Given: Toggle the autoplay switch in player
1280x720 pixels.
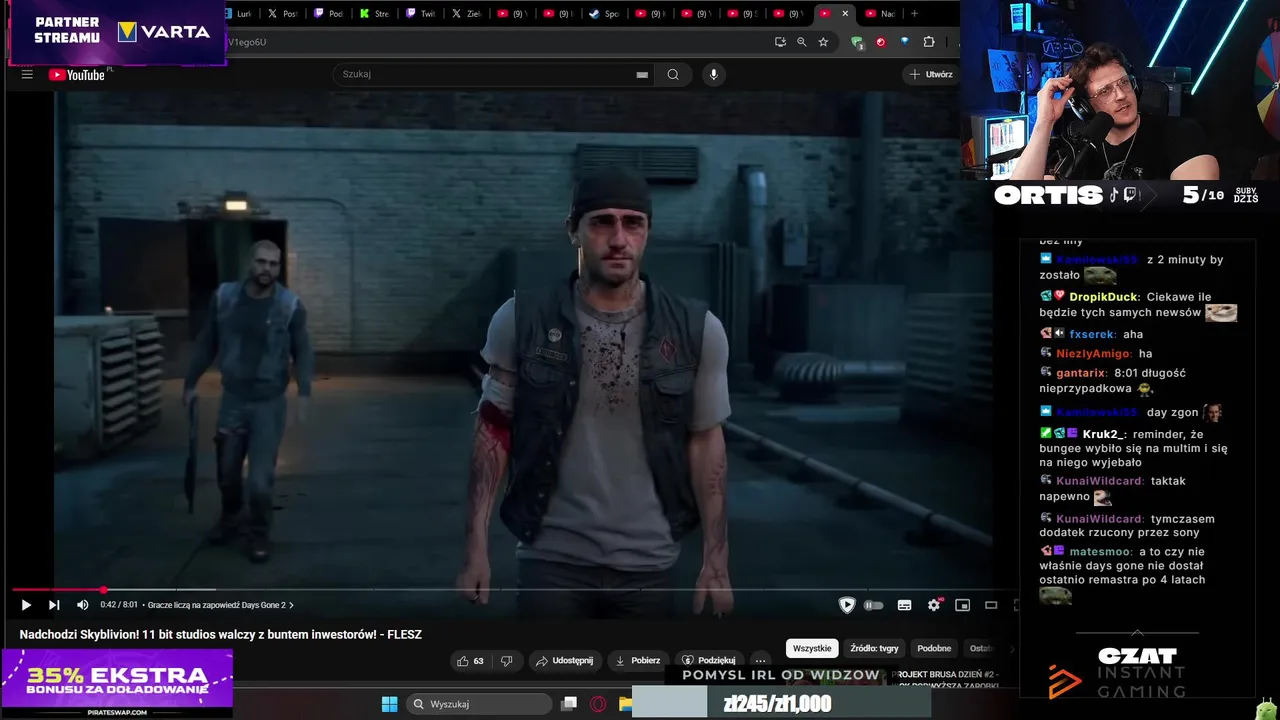Looking at the screenshot, I should [x=874, y=605].
